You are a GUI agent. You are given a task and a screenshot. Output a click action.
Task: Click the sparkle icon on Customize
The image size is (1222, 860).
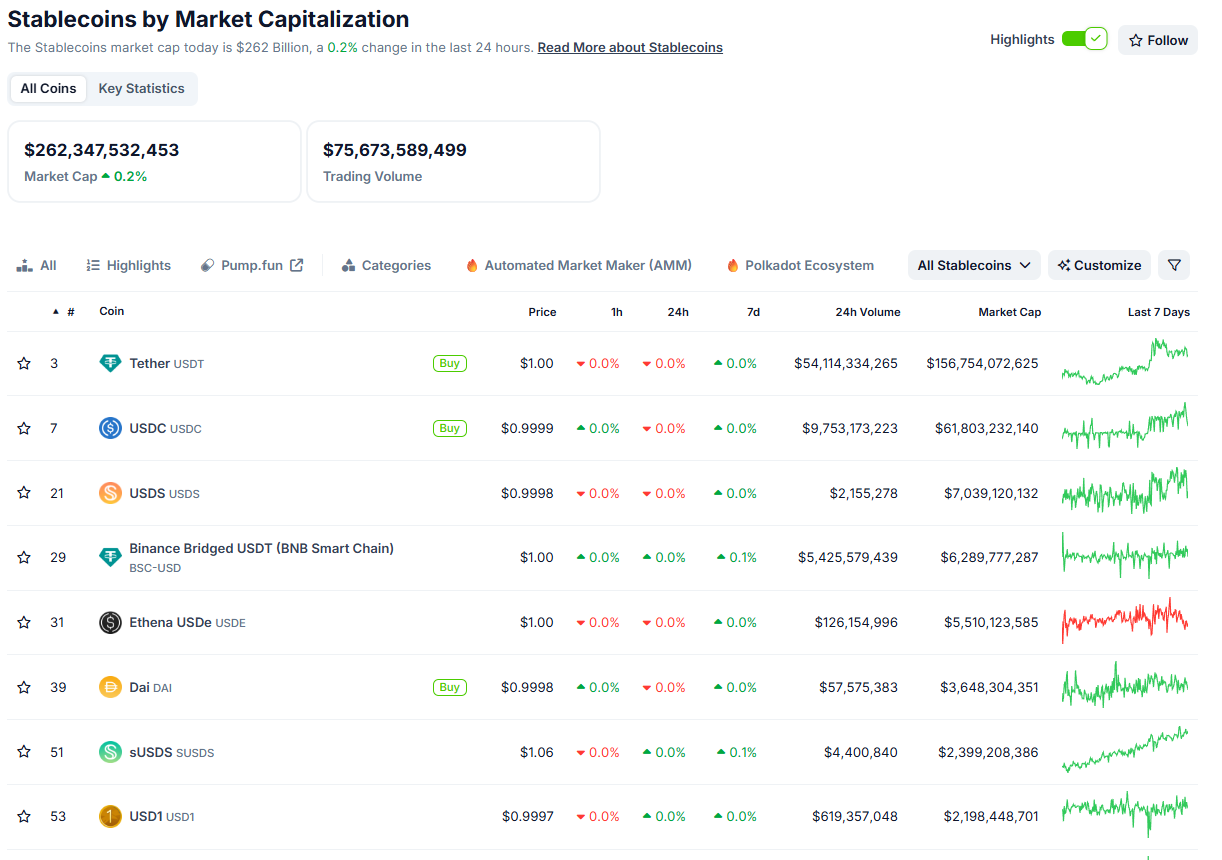coord(1064,265)
